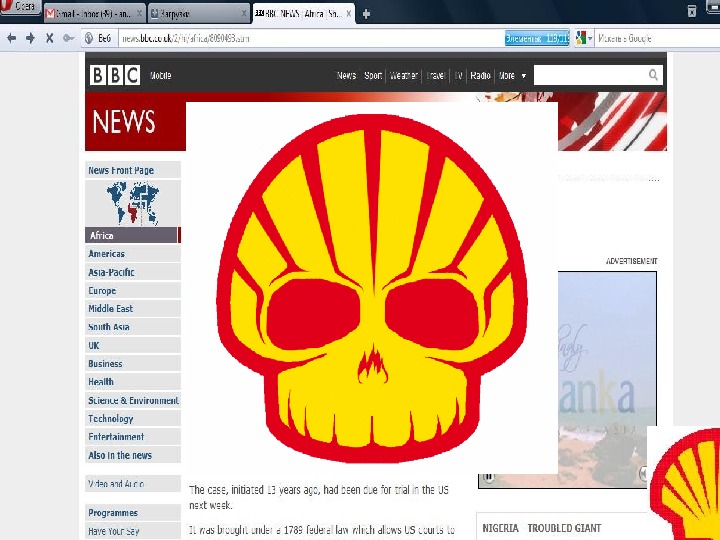
Task: Click the key wand icon in toolbar
Action: (68, 38)
